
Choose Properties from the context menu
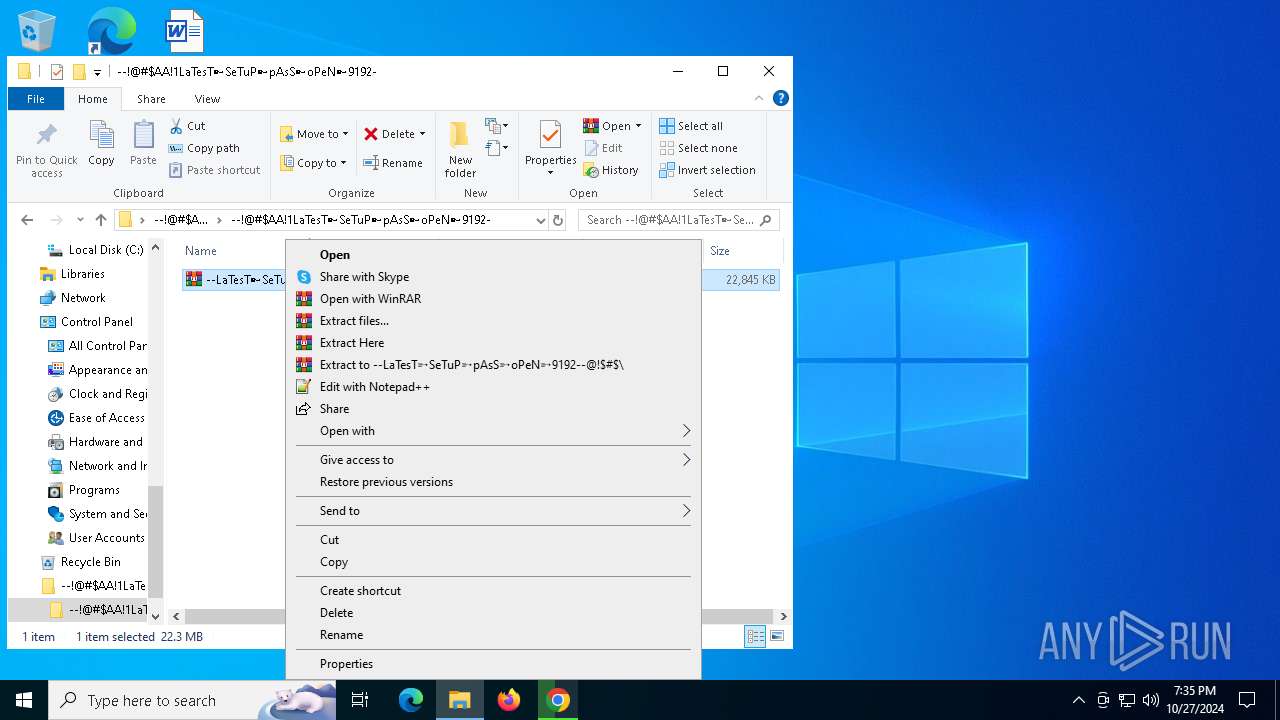pyautogui.click(x=493, y=664)
